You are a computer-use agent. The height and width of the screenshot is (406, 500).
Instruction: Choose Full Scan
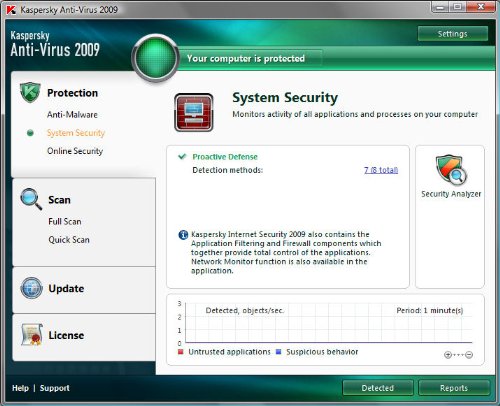(x=65, y=221)
